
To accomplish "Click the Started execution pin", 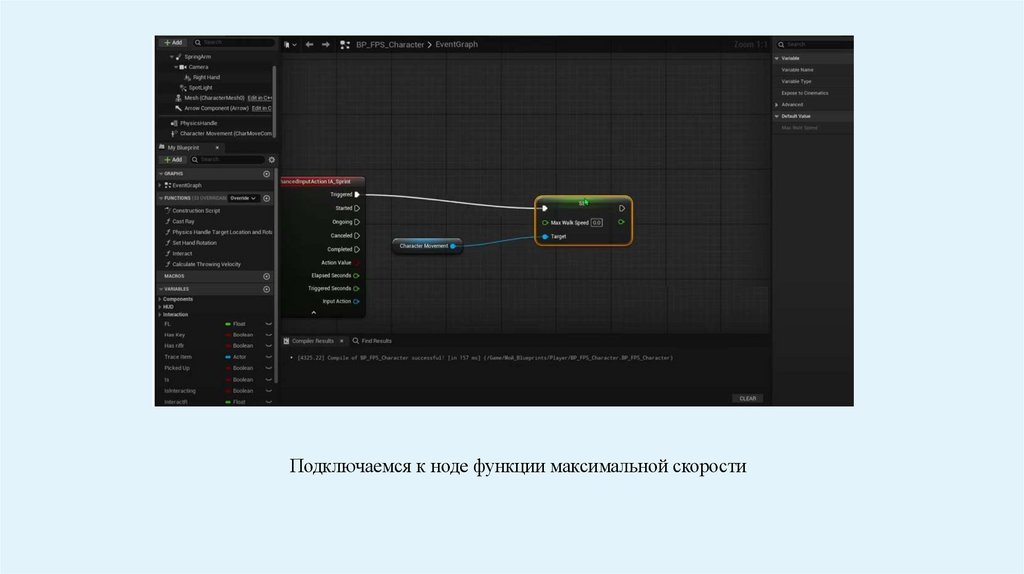I will 357,208.
